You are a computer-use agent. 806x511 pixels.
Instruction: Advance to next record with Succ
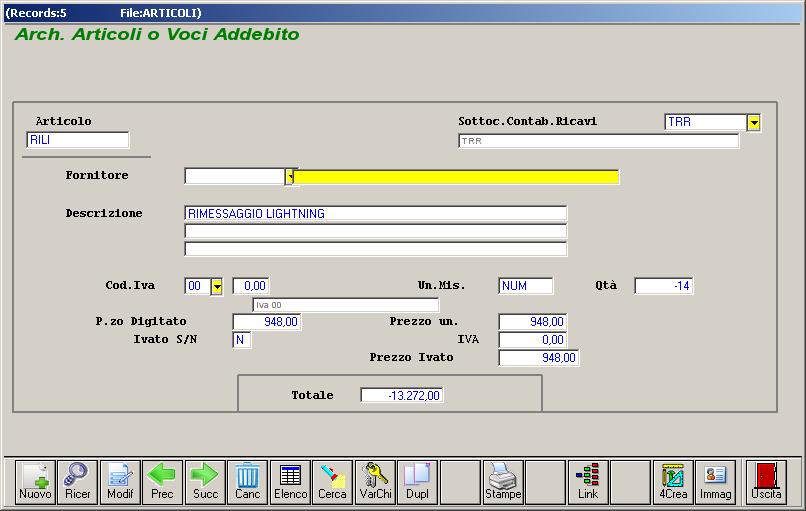click(205, 482)
